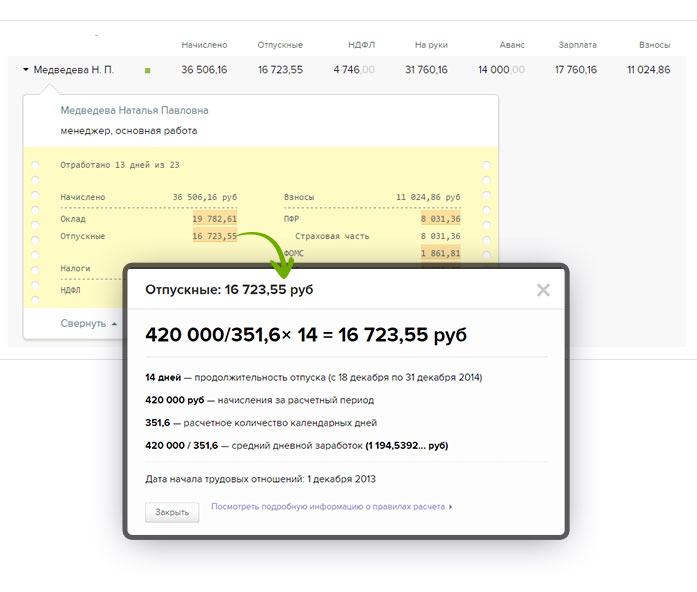Select the На руки column header
Image resolution: width=697 pixels, height=592 pixels.
(x=428, y=45)
